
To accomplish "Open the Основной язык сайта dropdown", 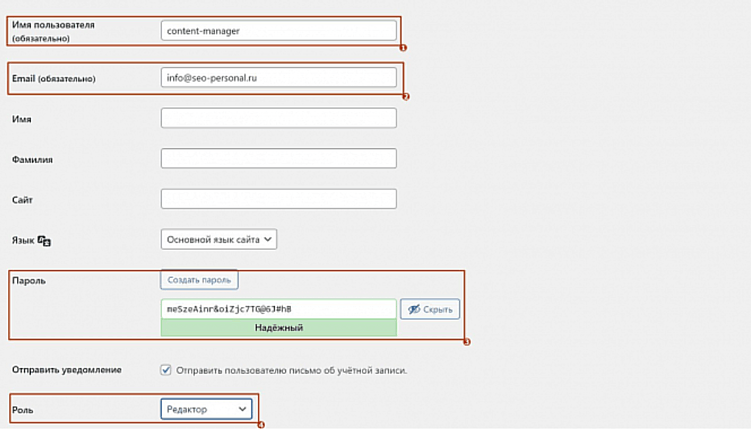I will pyautogui.click(x=218, y=239).
